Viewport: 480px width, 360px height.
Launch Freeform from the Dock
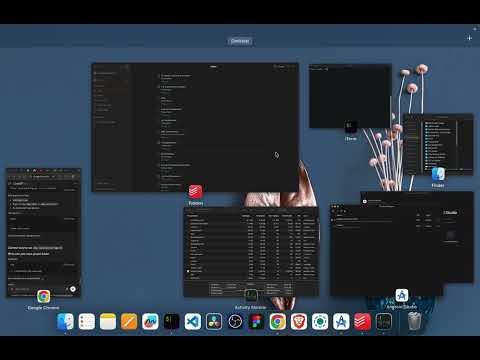(150, 322)
